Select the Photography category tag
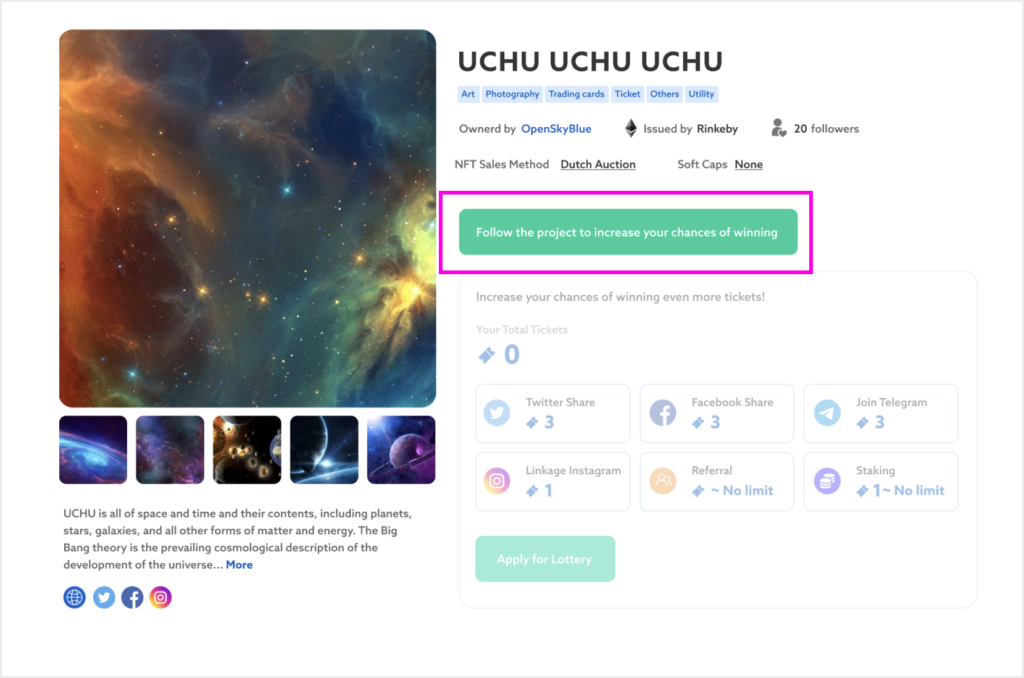This screenshot has height=678, width=1024. [x=512, y=94]
